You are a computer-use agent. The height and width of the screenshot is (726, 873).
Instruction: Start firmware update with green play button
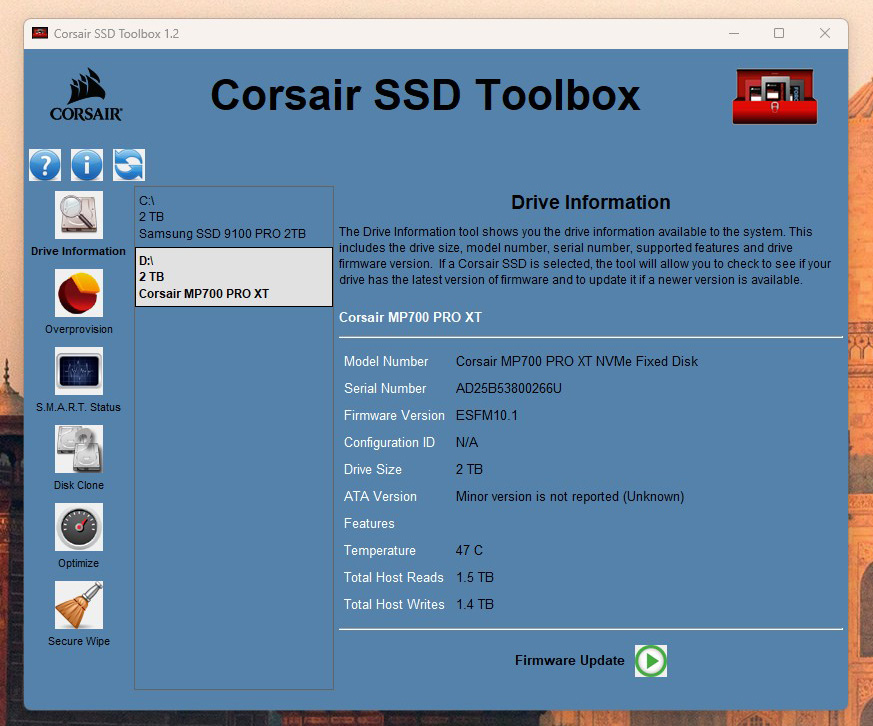click(x=651, y=661)
